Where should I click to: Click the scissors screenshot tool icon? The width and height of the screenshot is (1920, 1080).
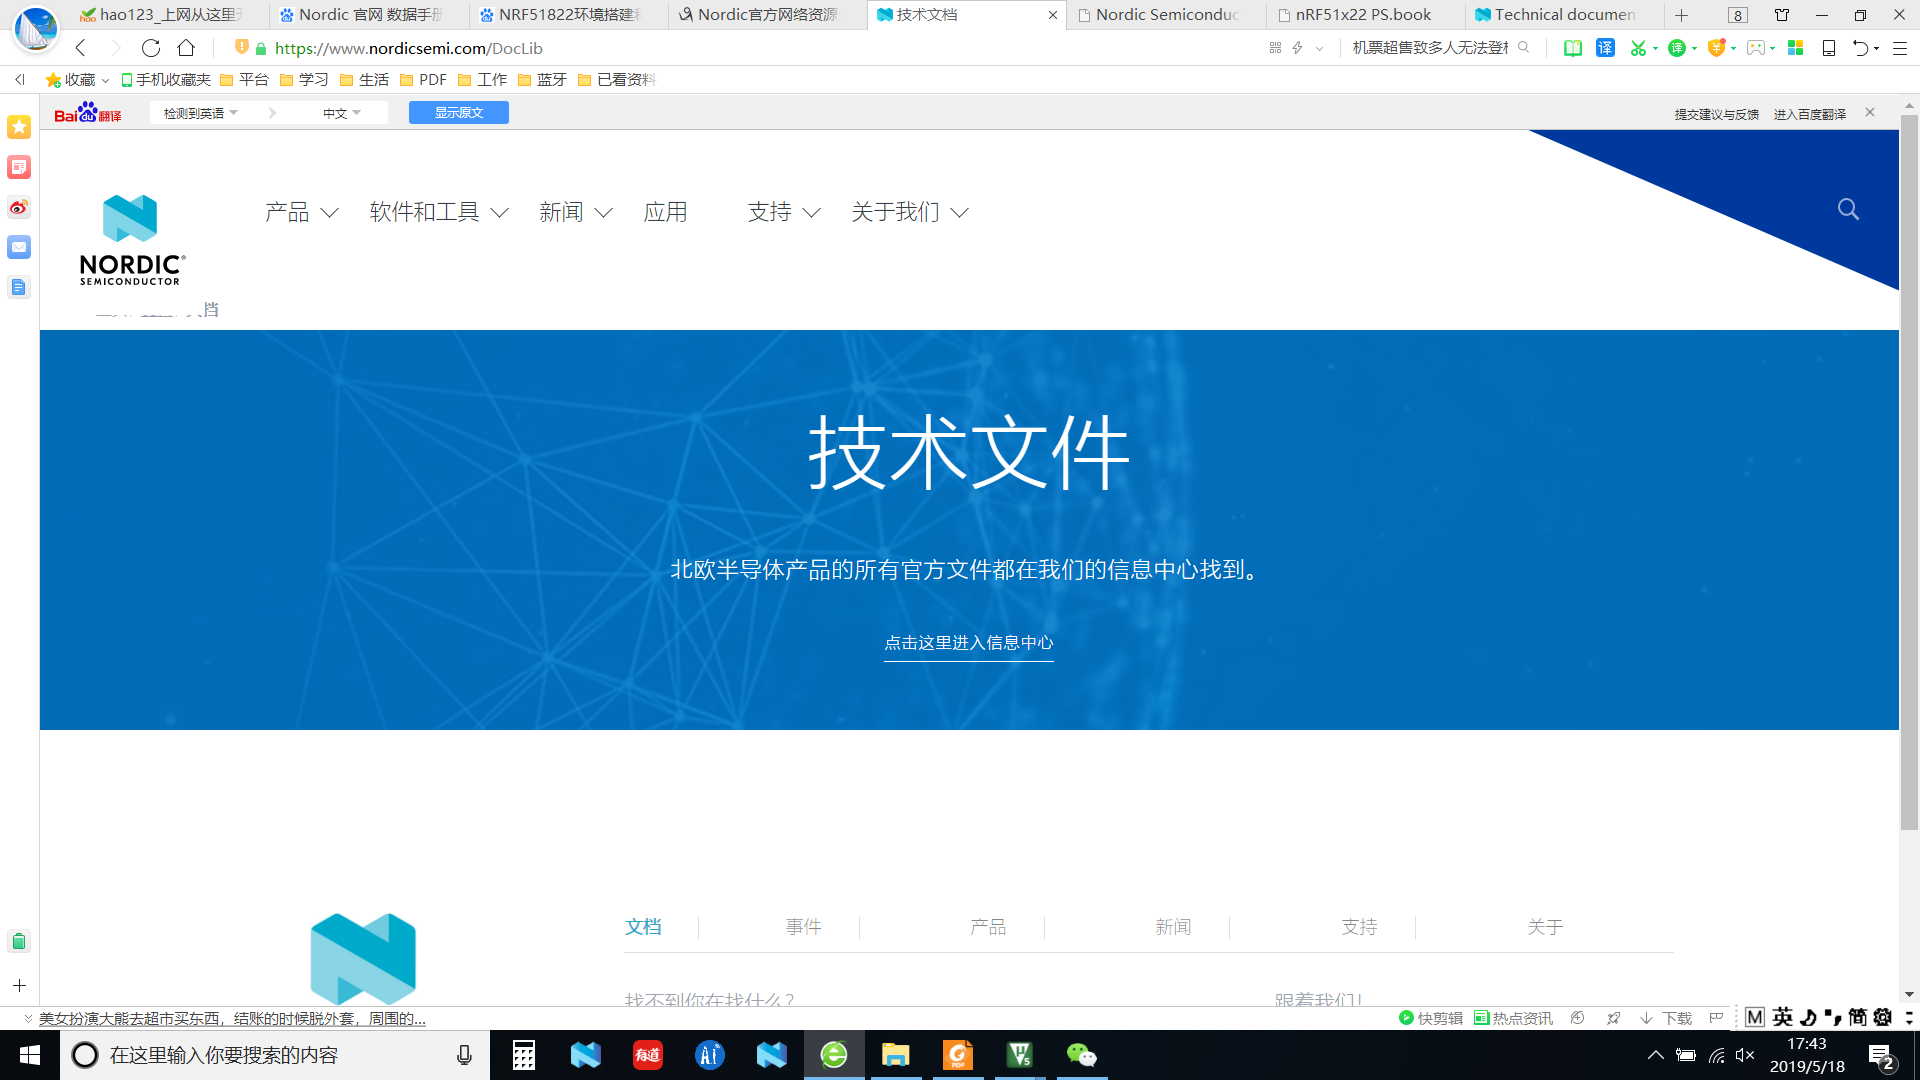pyautogui.click(x=1637, y=48)
